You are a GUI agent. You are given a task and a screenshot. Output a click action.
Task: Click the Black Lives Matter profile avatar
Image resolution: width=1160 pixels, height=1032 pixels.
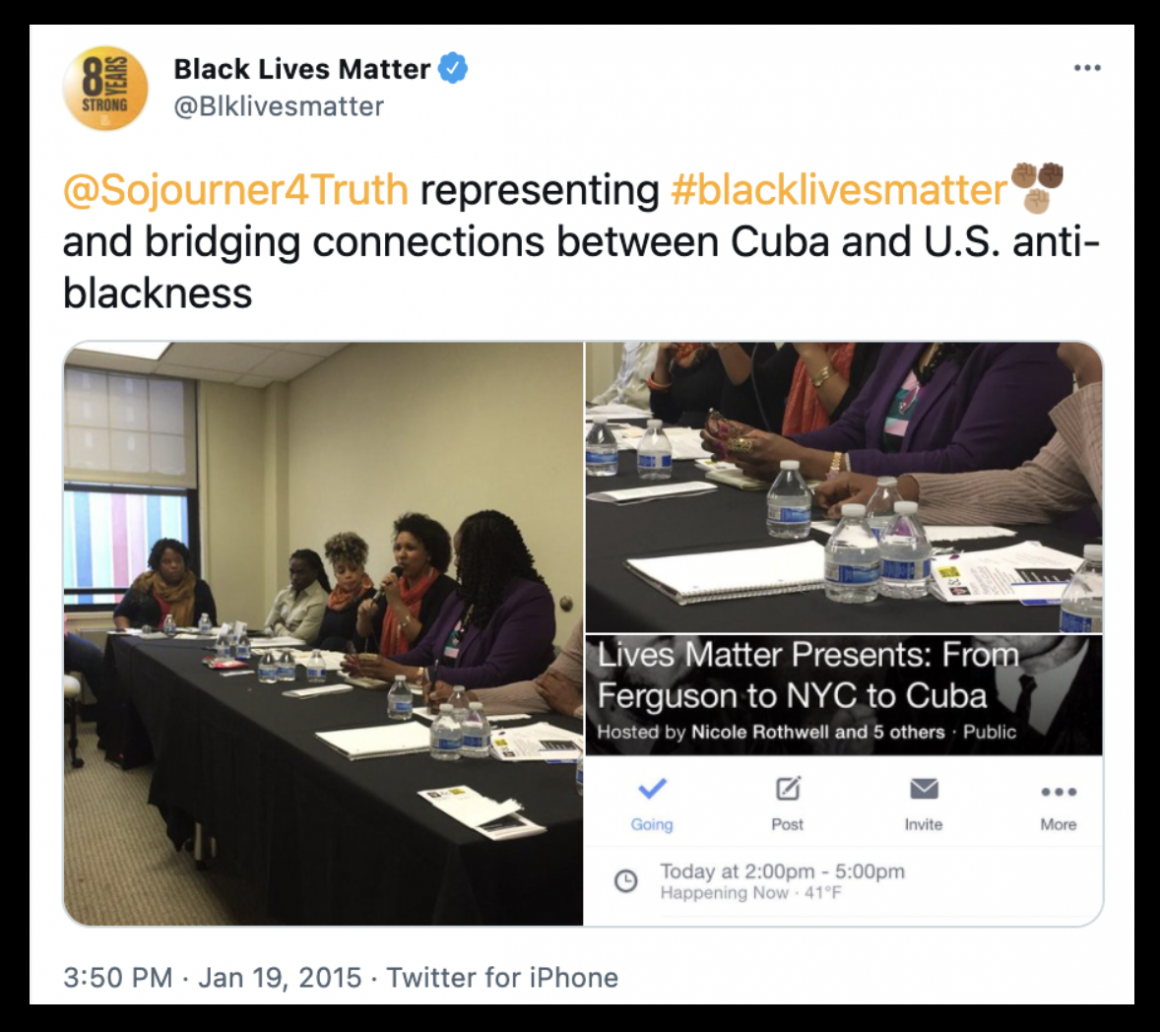[x=105, y=88]
